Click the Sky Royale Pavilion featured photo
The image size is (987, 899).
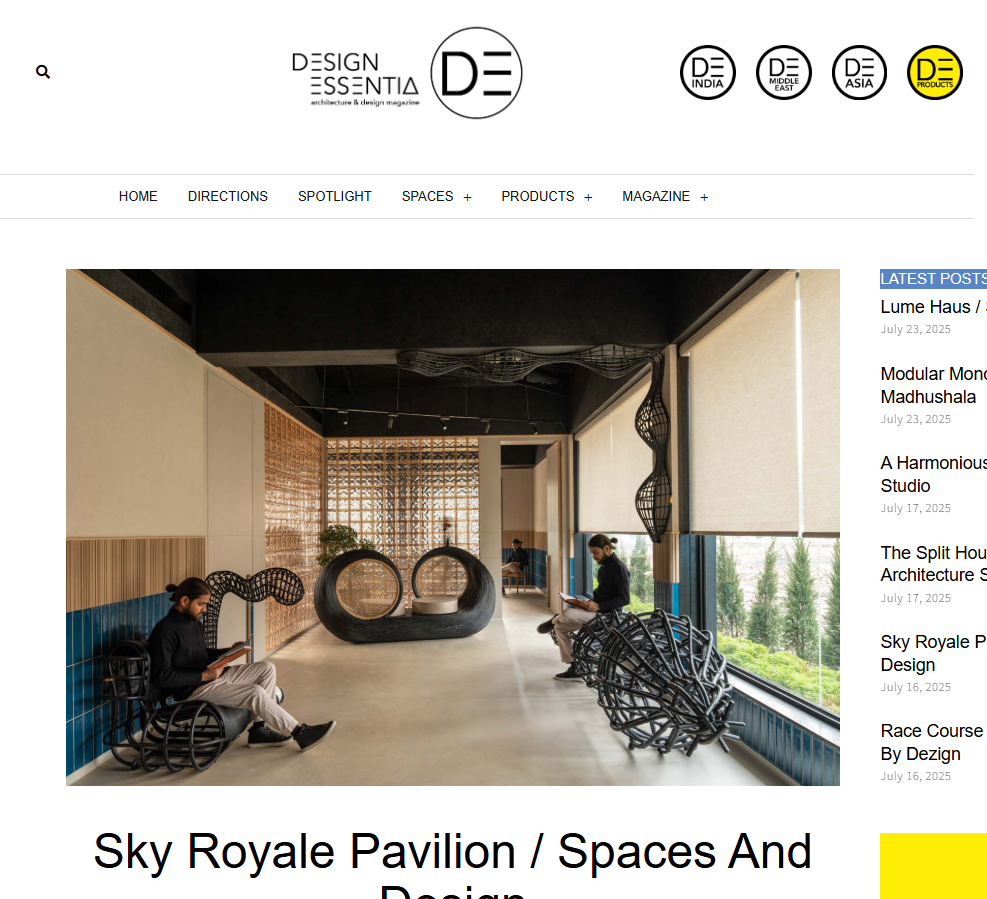tap(453, 528)
